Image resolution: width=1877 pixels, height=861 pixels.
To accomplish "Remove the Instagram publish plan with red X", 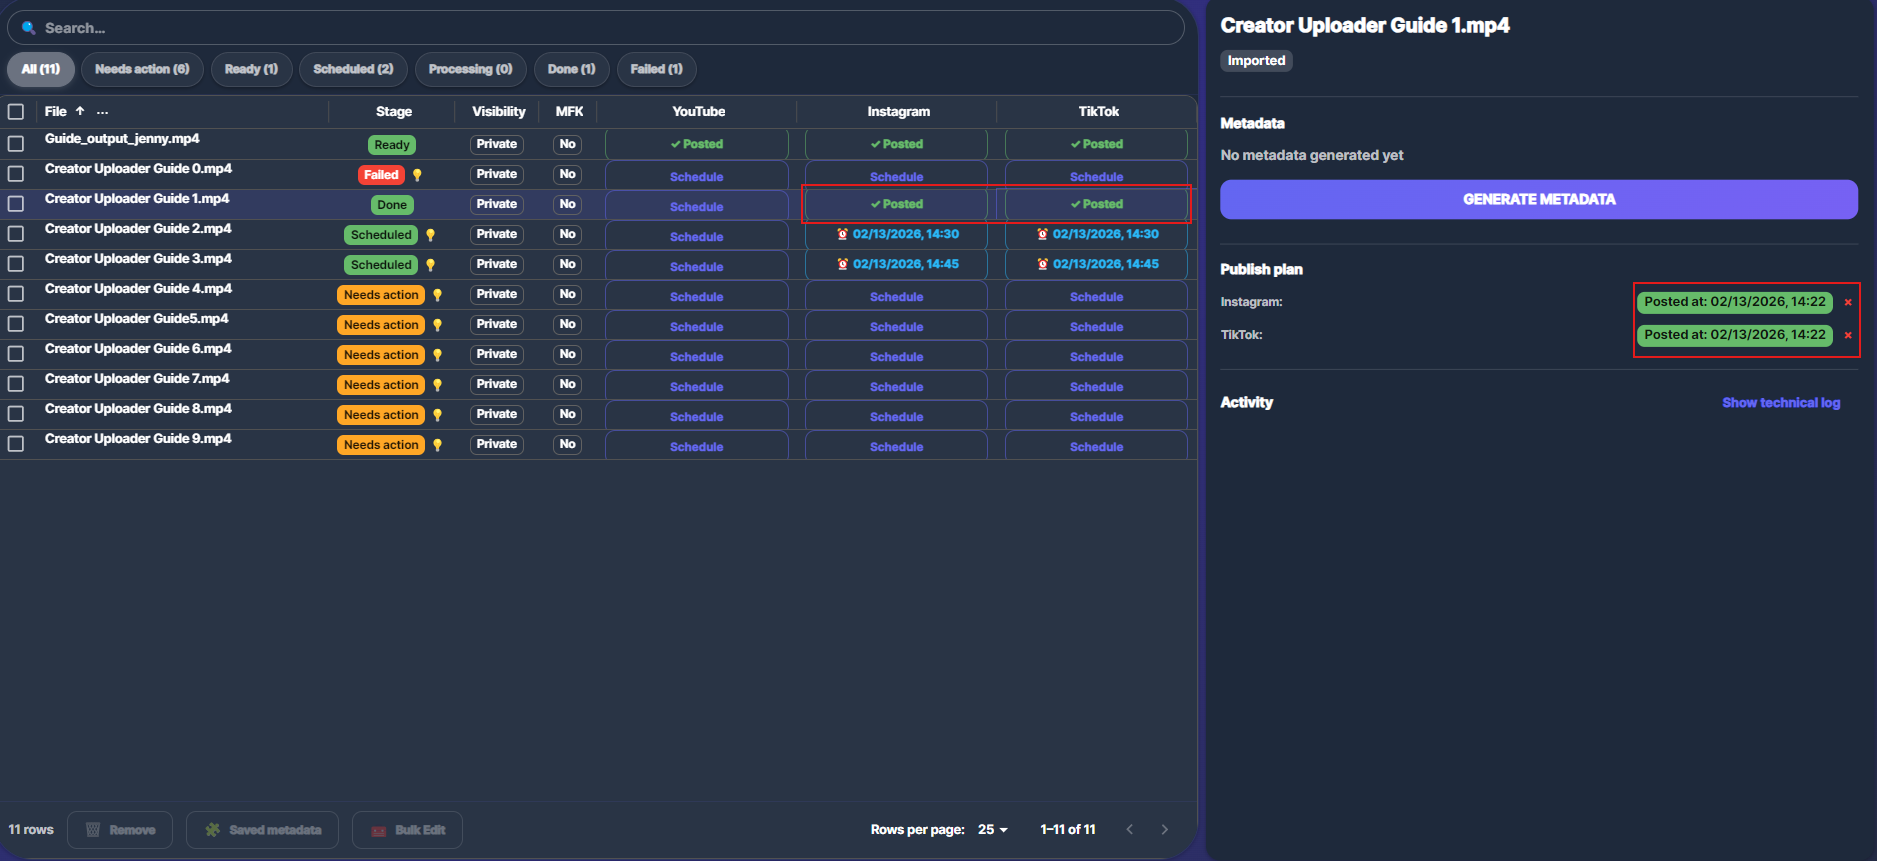I will 1847,302.
